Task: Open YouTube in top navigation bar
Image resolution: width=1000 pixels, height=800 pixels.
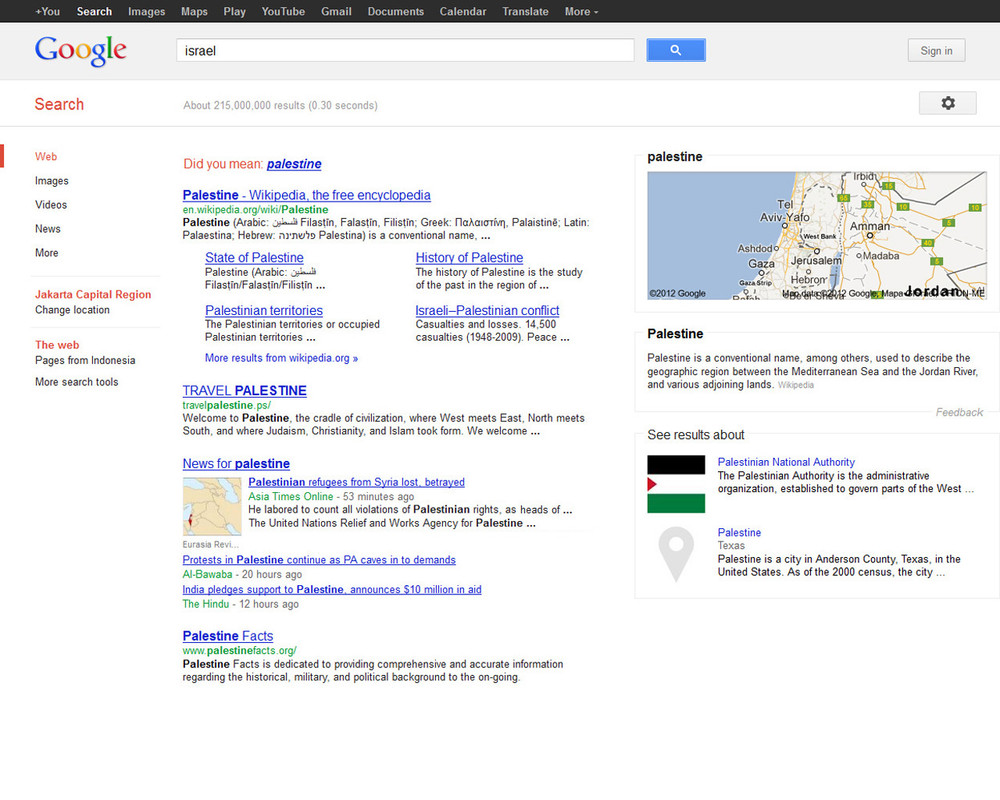Action: pyautogui.click(x=283, y=11)
